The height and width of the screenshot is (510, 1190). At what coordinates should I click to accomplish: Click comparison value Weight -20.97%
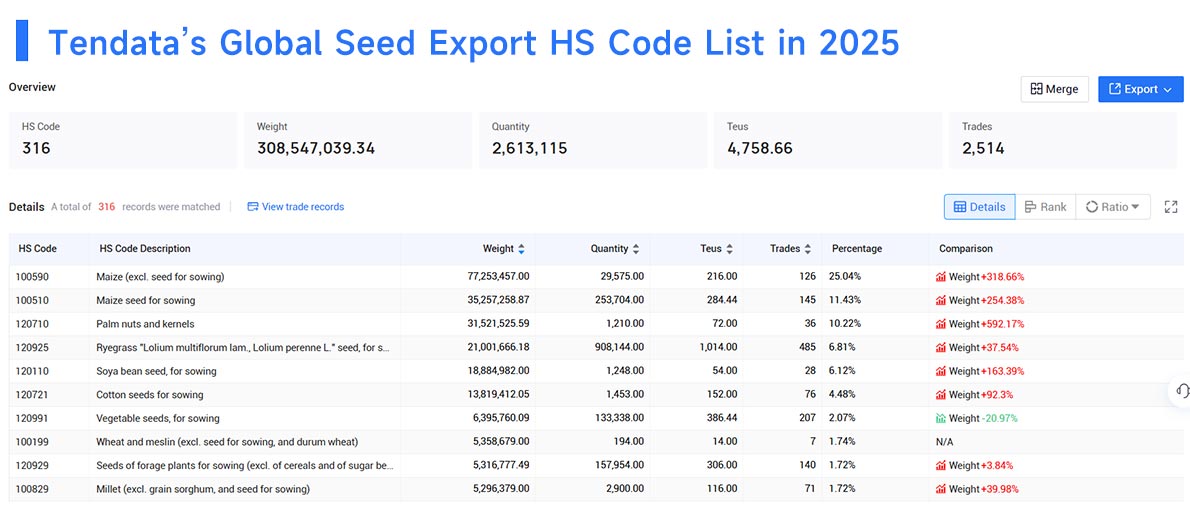[984, 418]
